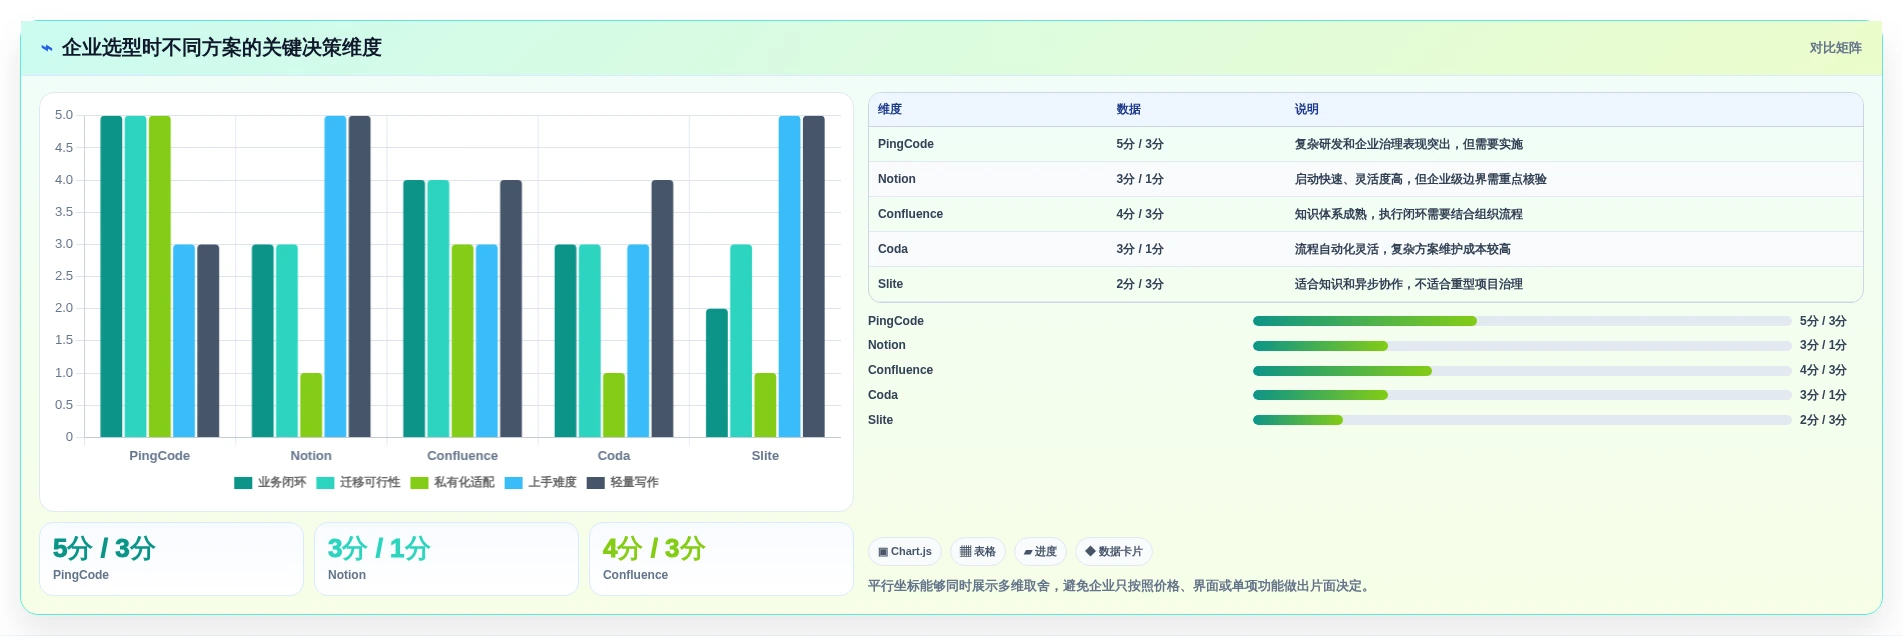
Task: Click the 说明 column header
Action: pos(1307,109)
